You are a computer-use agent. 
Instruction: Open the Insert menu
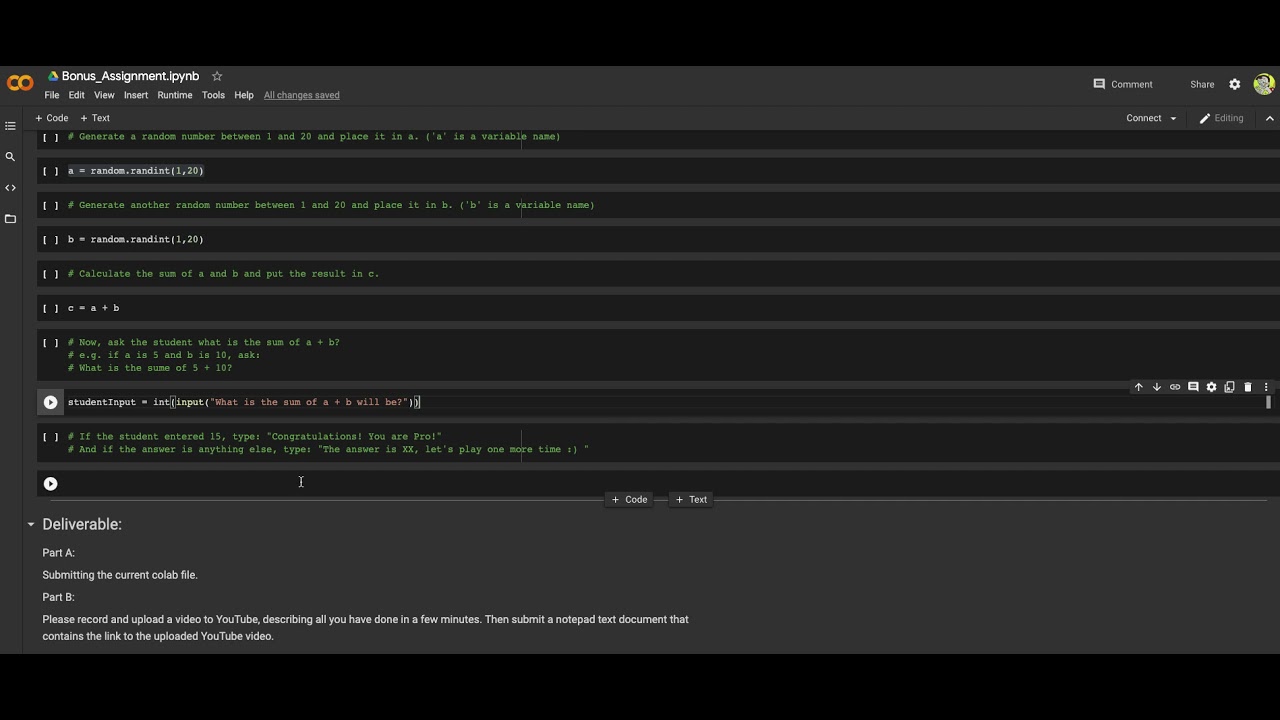pyautogui.click(x=136, y=95)
